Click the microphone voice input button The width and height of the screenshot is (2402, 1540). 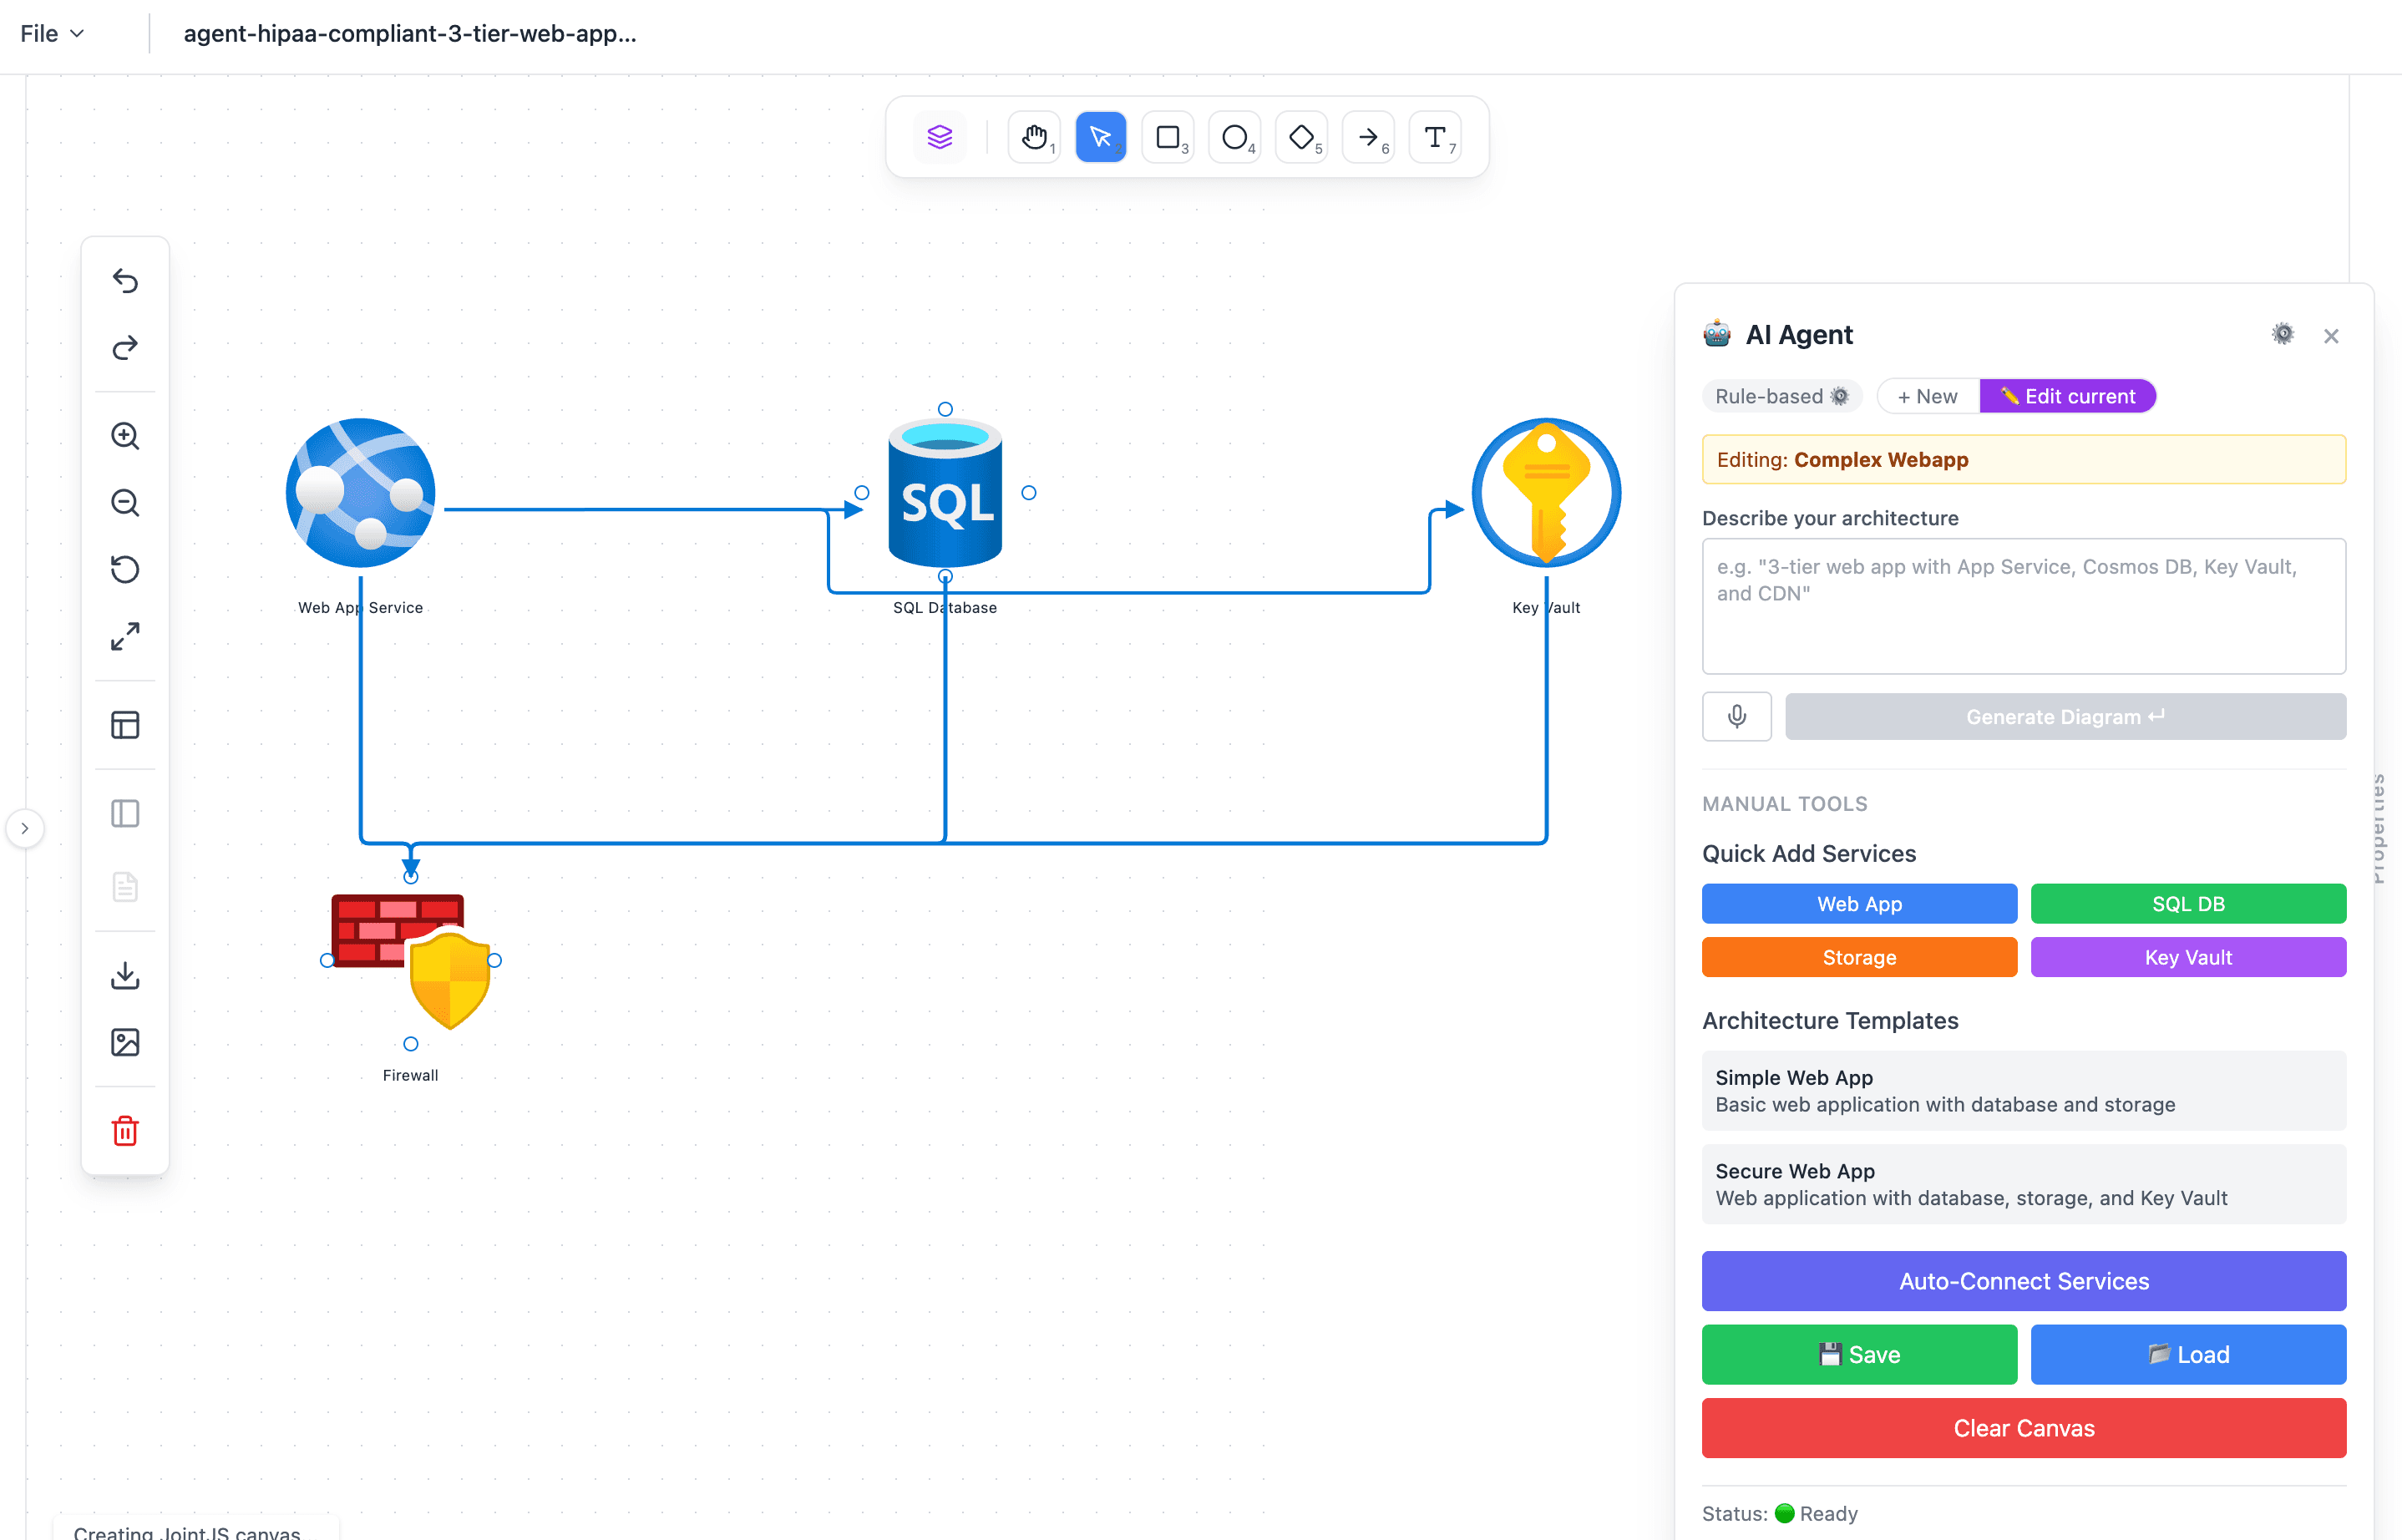(1736, 716)
